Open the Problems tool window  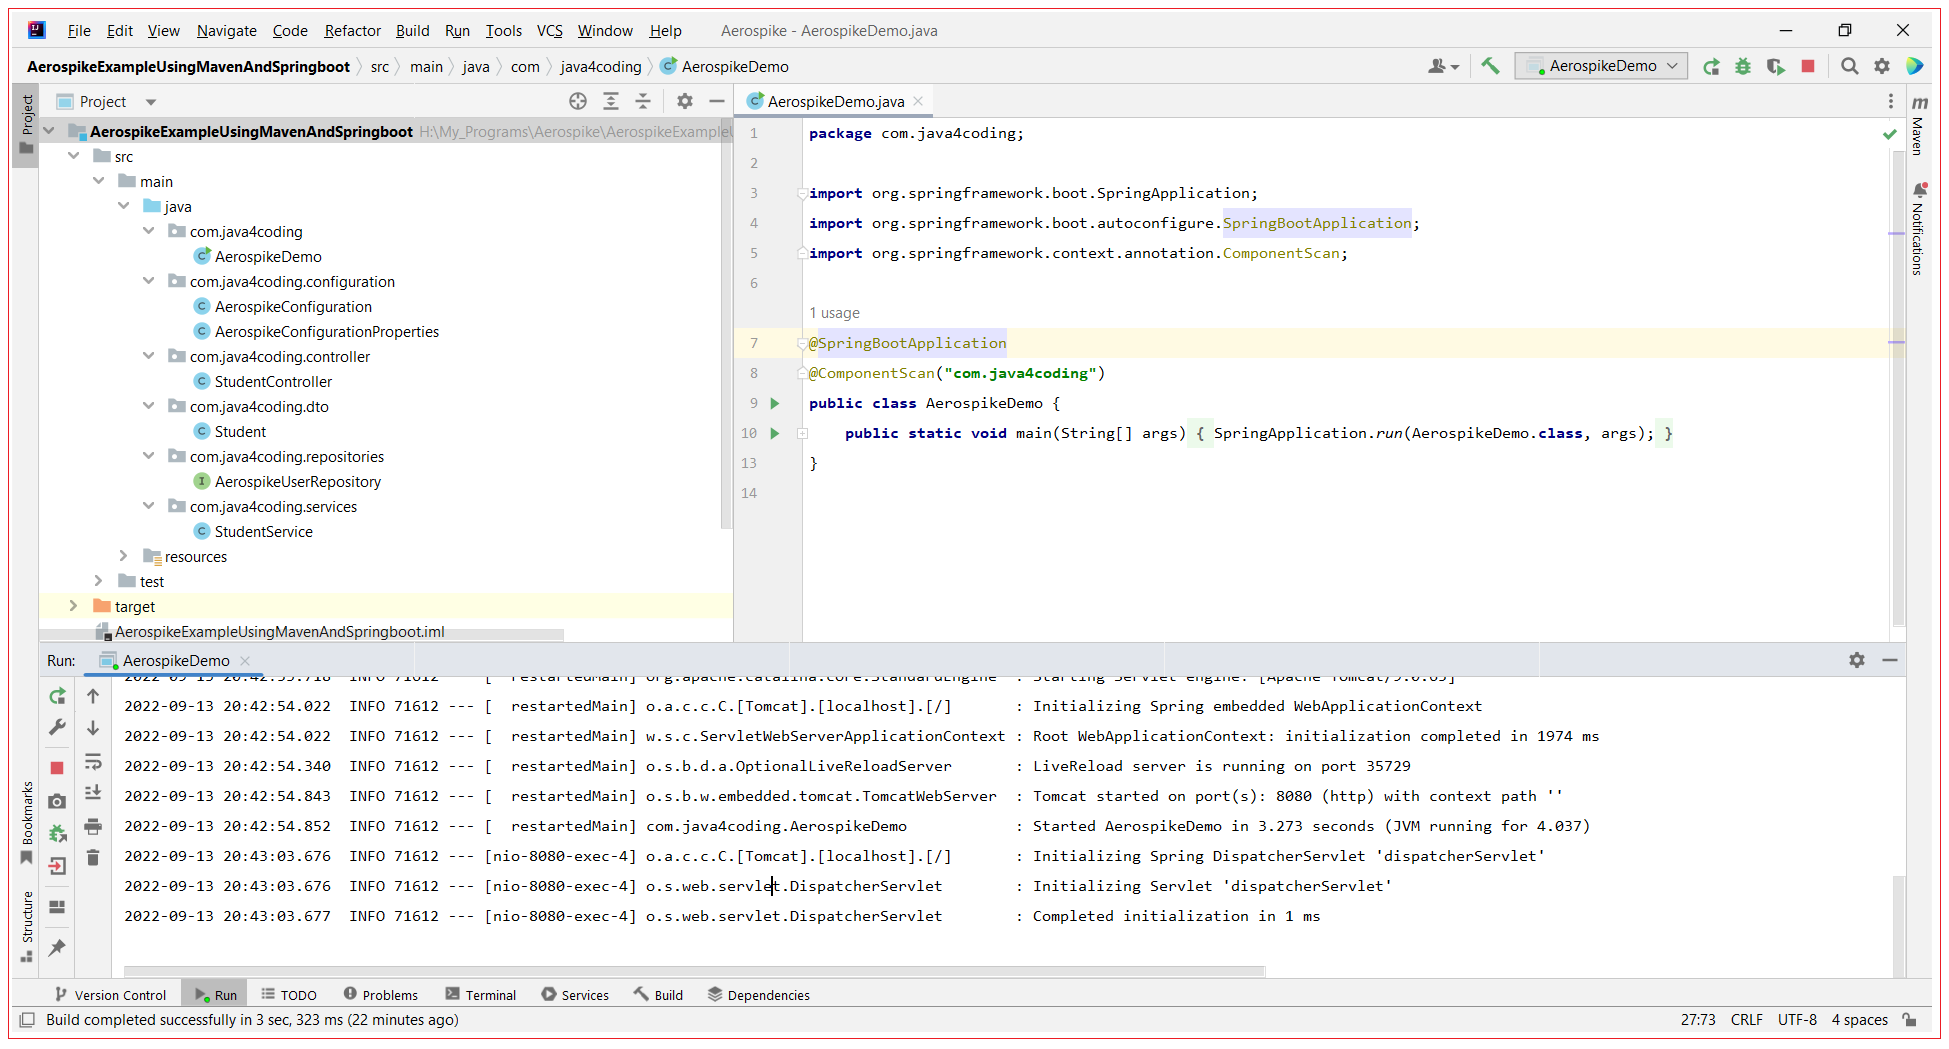(x=381, y=995)
